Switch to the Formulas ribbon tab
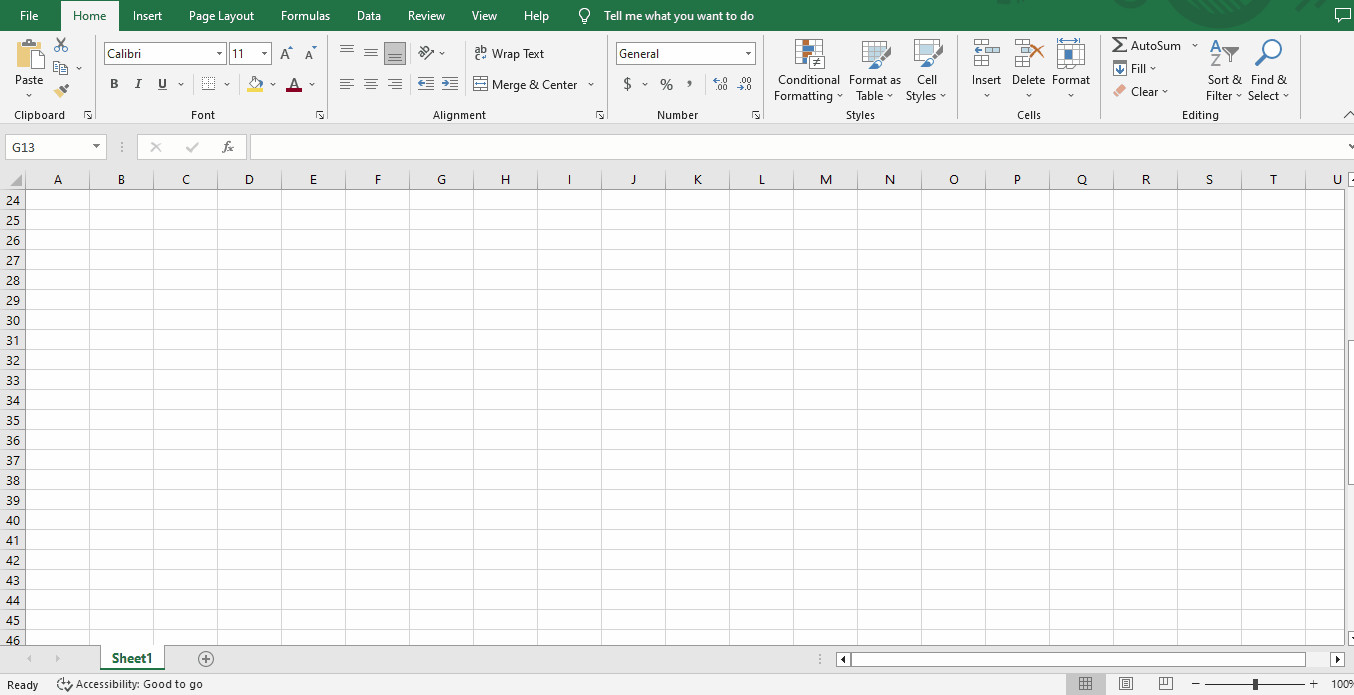1354x695 pixels. tap(305, 15)
